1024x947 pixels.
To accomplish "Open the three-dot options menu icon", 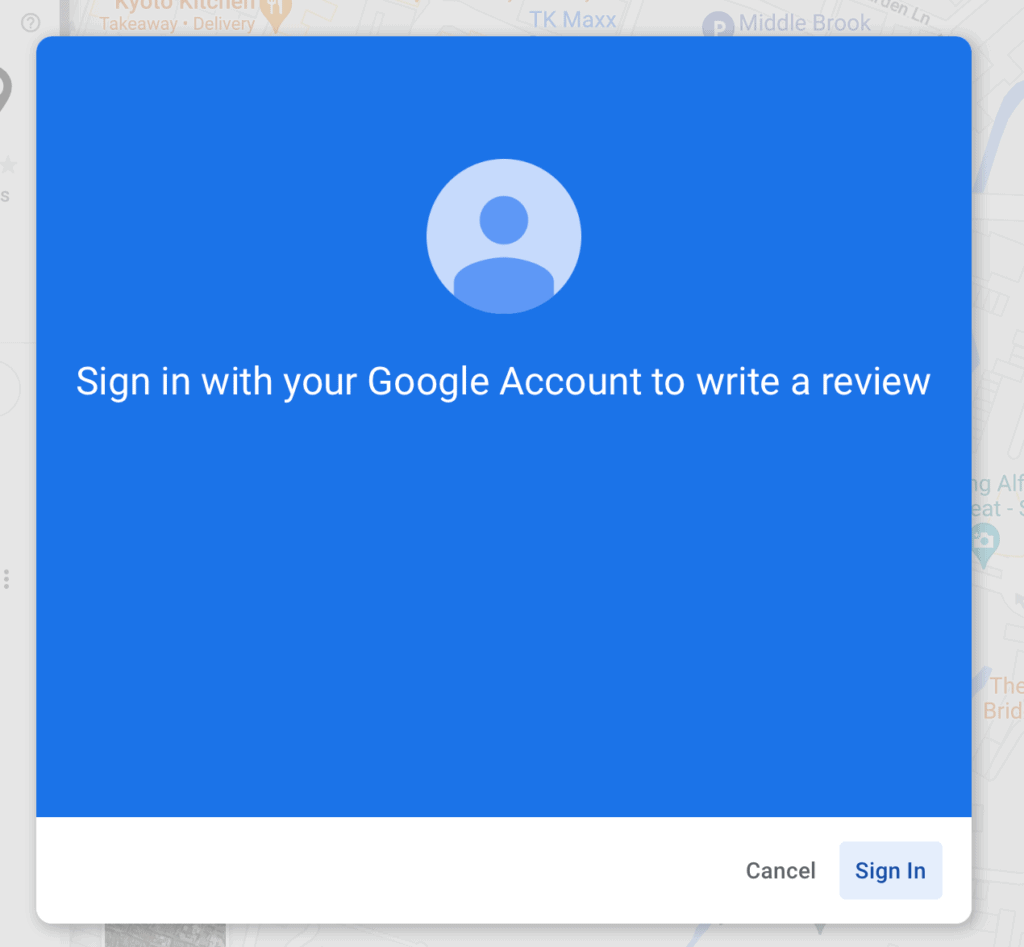I will click(7, 579).
